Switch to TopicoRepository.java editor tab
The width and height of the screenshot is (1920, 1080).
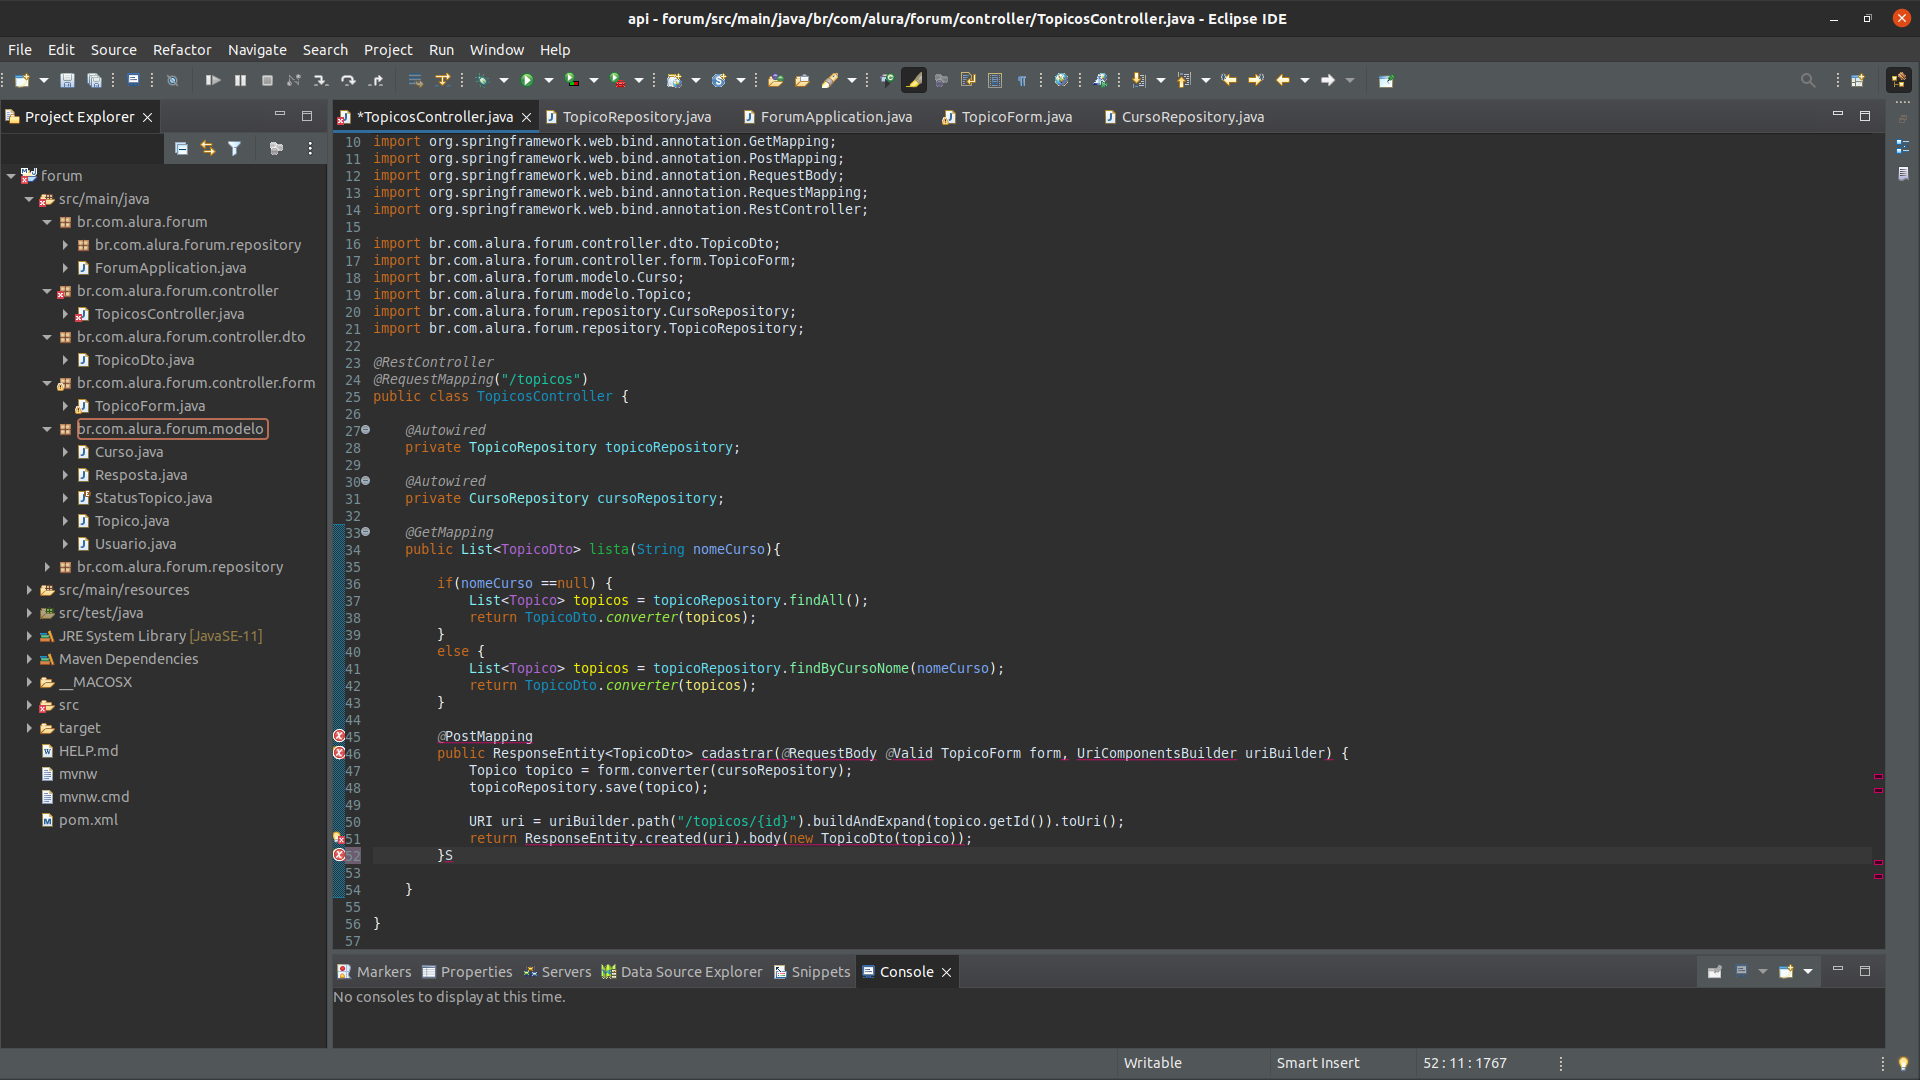click(628, 117)
